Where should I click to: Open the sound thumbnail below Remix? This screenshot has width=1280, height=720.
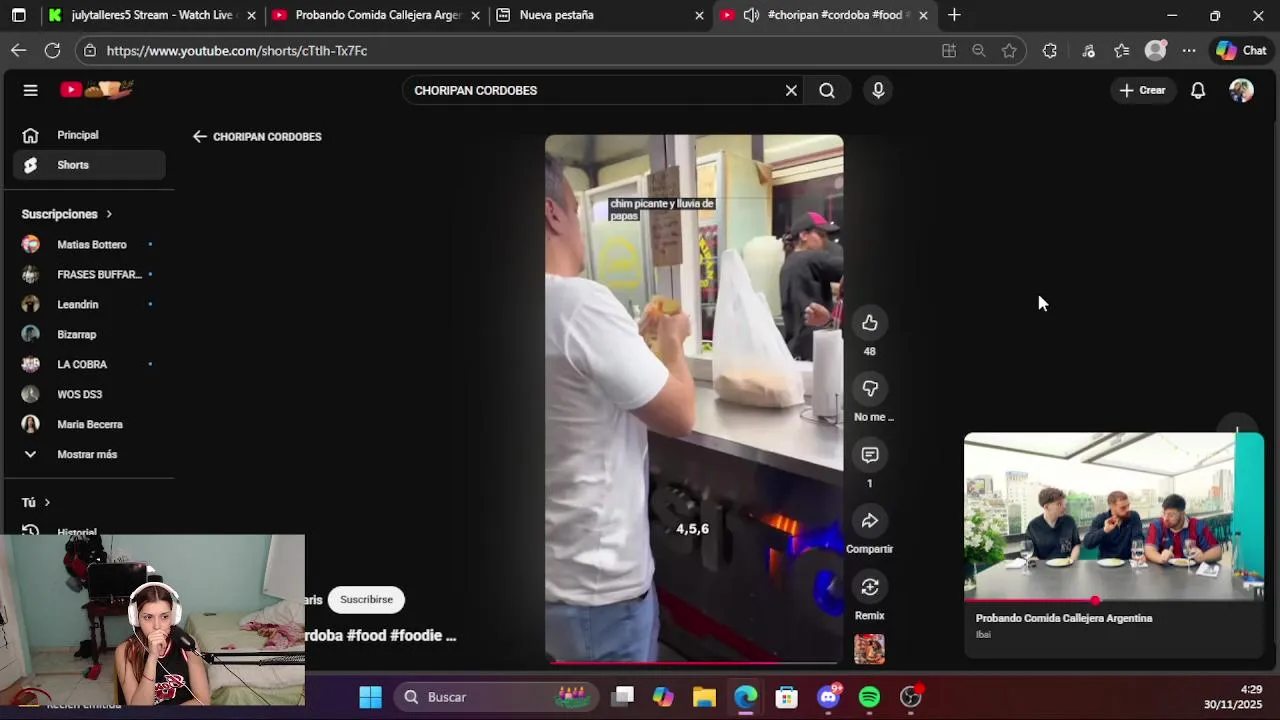point(869,649)
